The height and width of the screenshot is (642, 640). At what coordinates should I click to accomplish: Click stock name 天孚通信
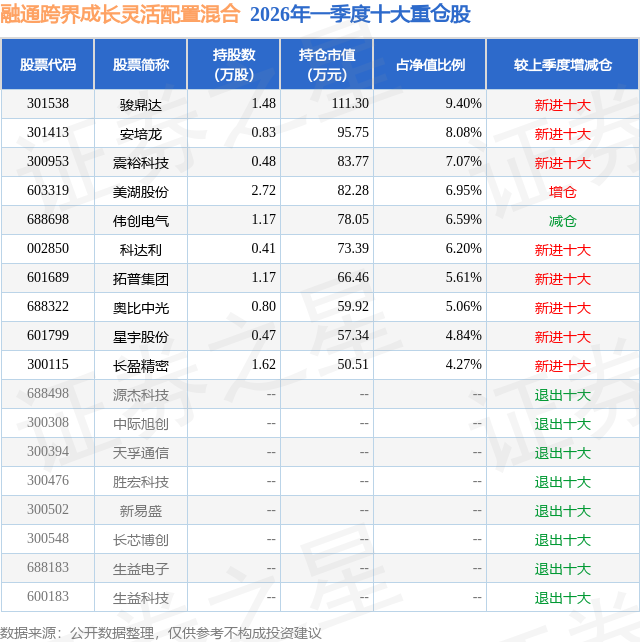(141, 454)
